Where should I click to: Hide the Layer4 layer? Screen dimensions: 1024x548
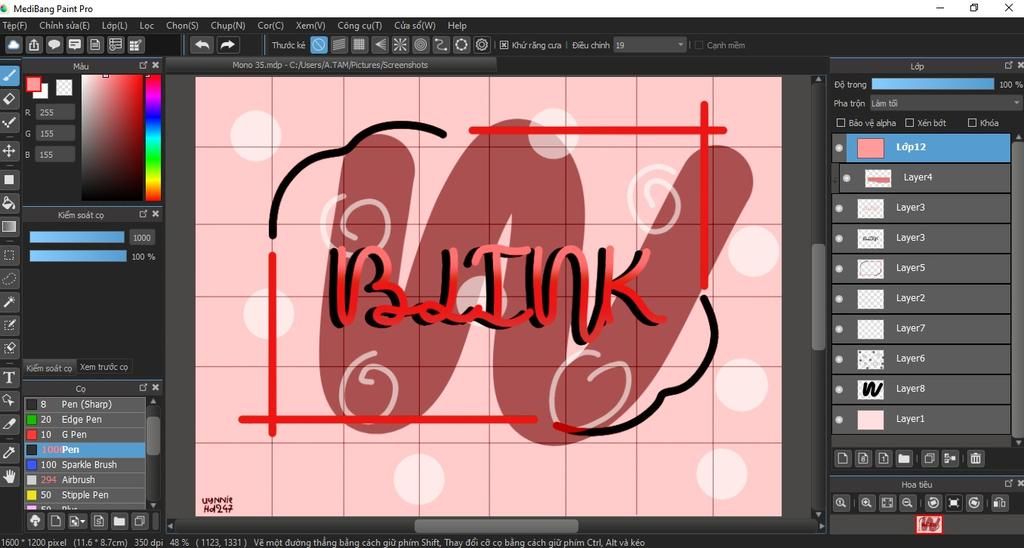[x=847, y=178]
